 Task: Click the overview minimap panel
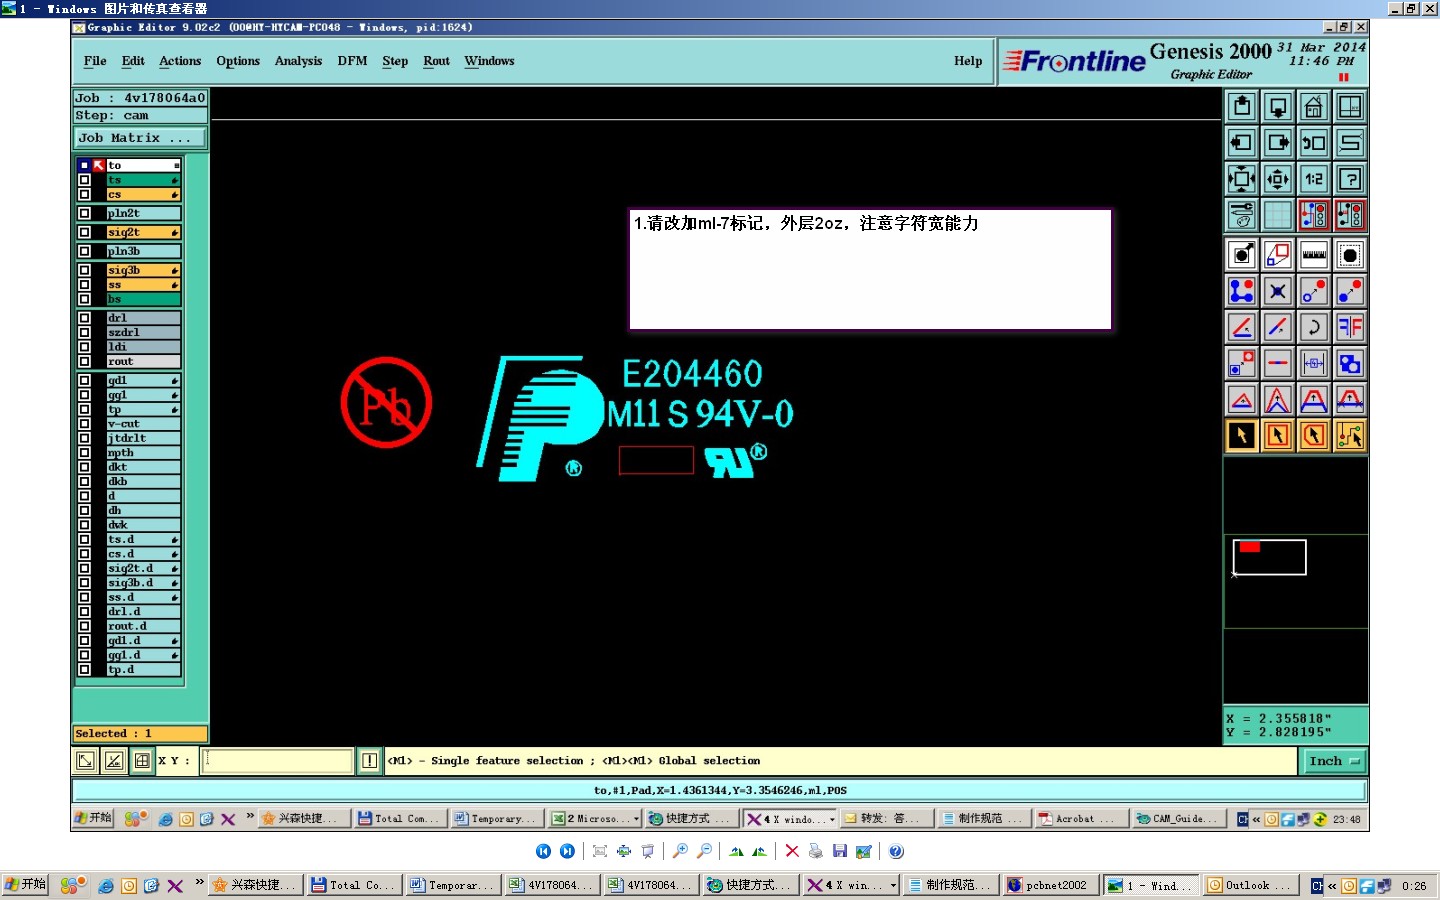point(1295,581)
